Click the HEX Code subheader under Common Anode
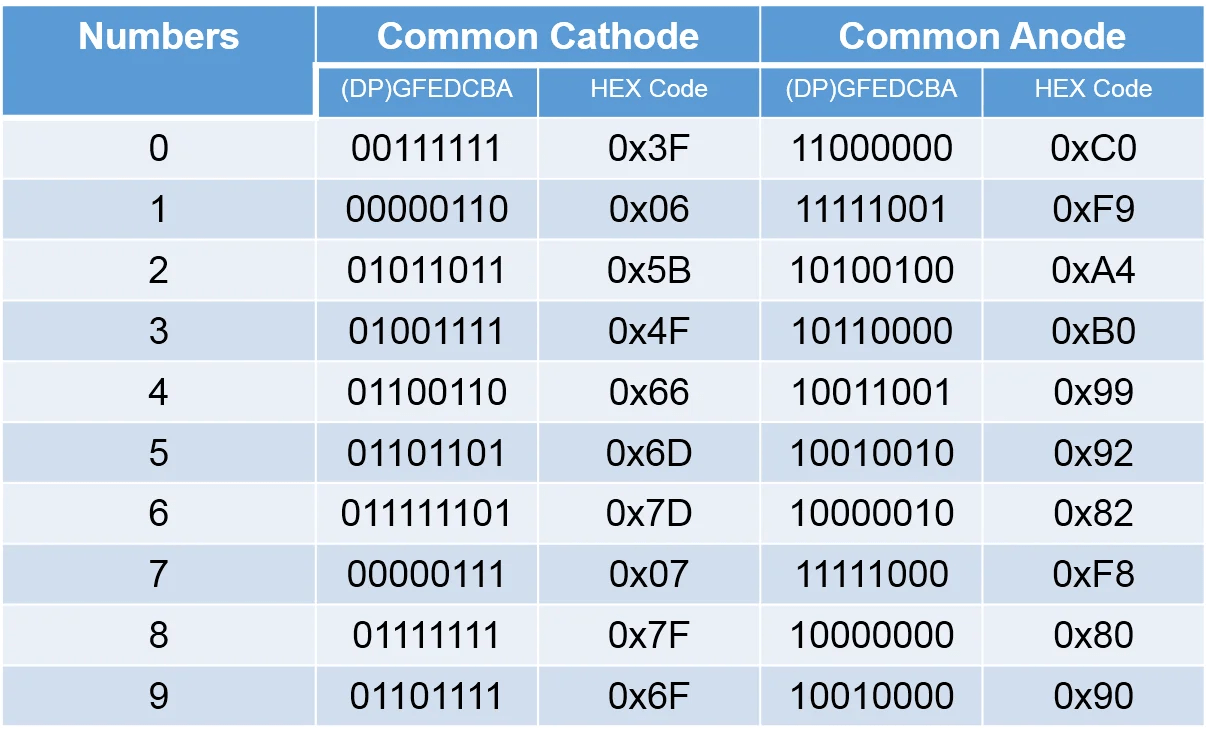The image size is (1209, 741). point(1093,89)
